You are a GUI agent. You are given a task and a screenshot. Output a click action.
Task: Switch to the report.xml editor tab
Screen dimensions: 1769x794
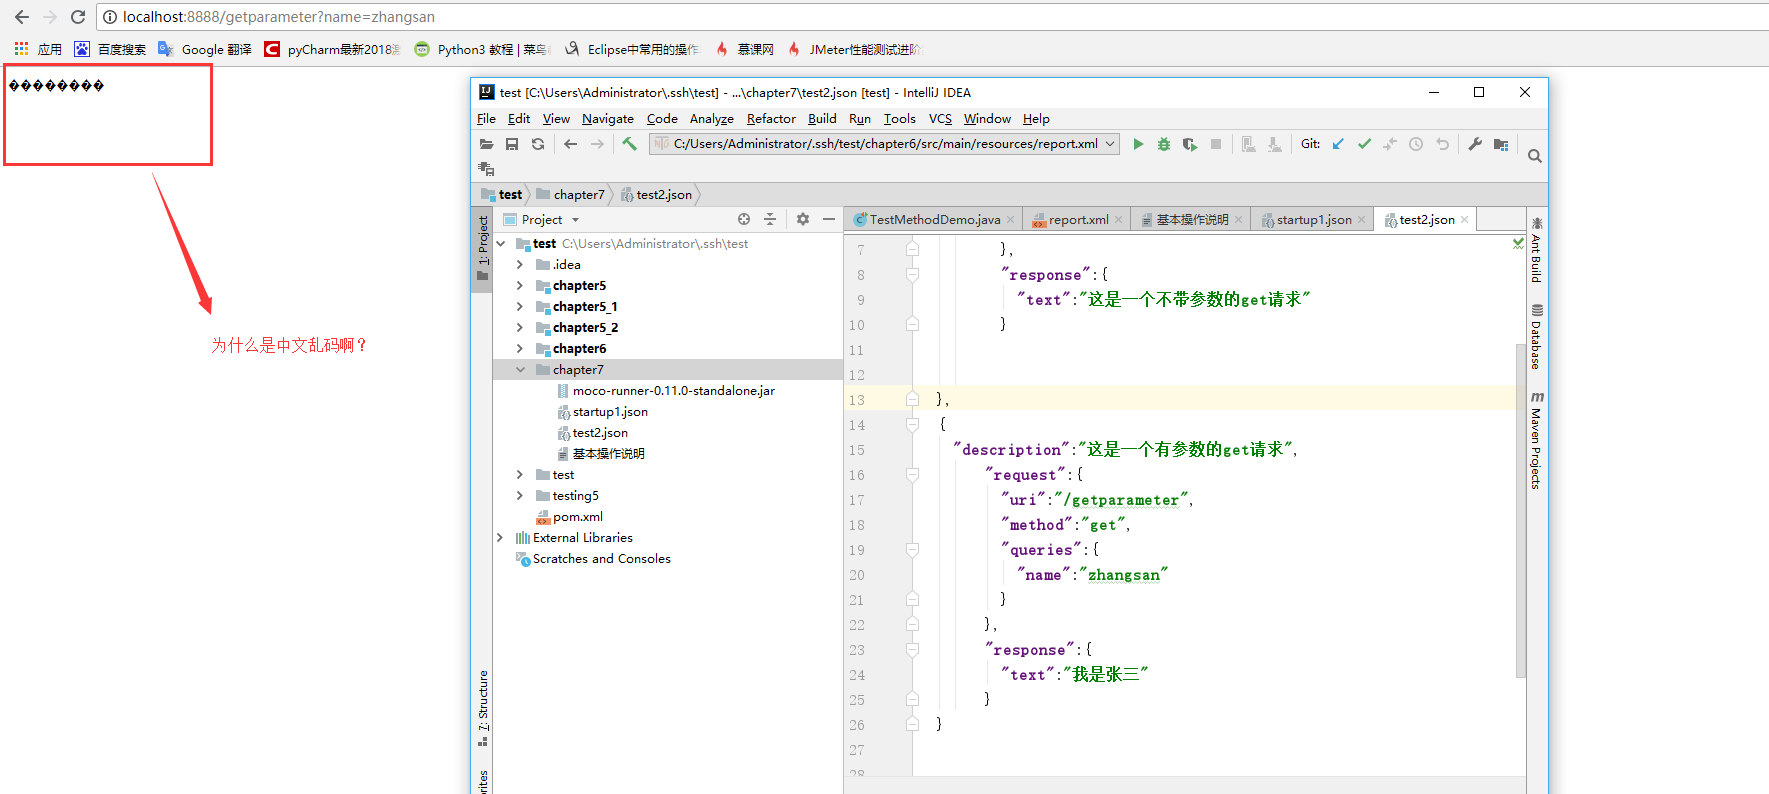pyautogui.click(x=1078, y=220)
